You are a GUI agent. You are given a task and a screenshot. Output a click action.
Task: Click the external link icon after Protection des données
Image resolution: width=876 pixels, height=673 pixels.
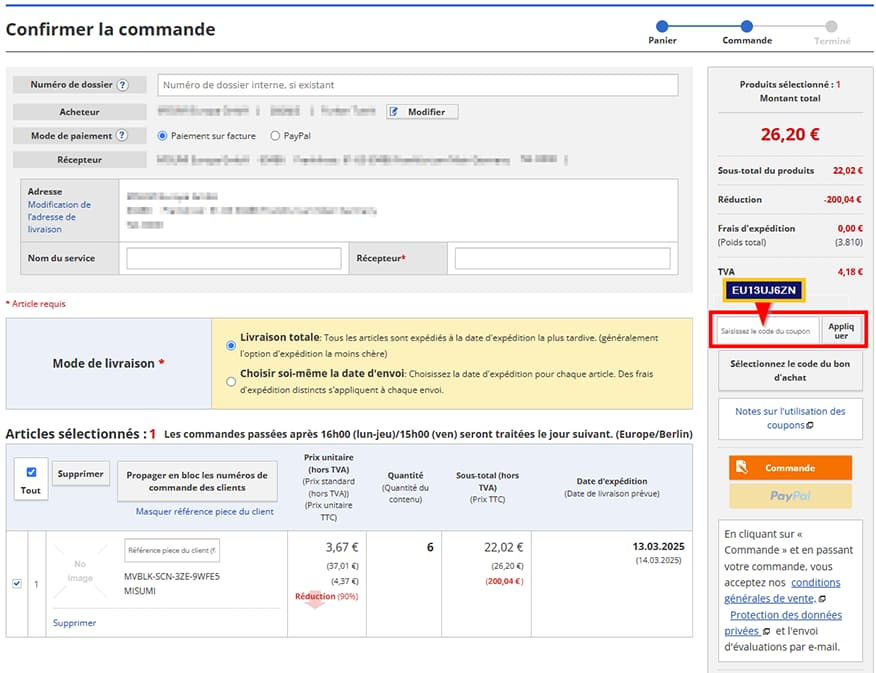click(x=766, y=631)
